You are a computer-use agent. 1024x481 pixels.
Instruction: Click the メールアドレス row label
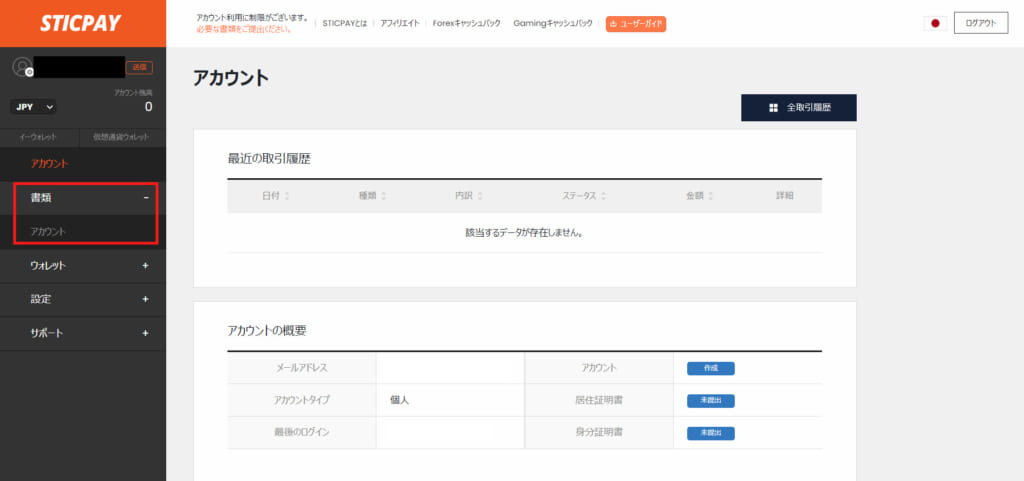tap(302, 368)
